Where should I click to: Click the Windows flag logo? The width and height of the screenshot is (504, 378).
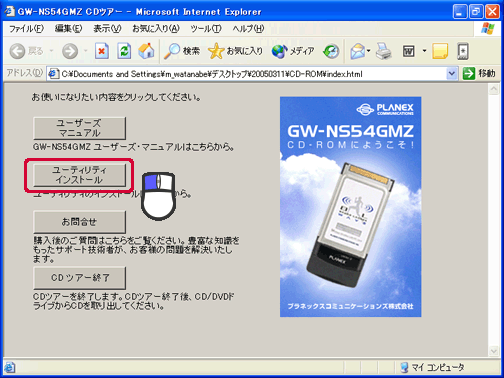[x=488, y=29]
